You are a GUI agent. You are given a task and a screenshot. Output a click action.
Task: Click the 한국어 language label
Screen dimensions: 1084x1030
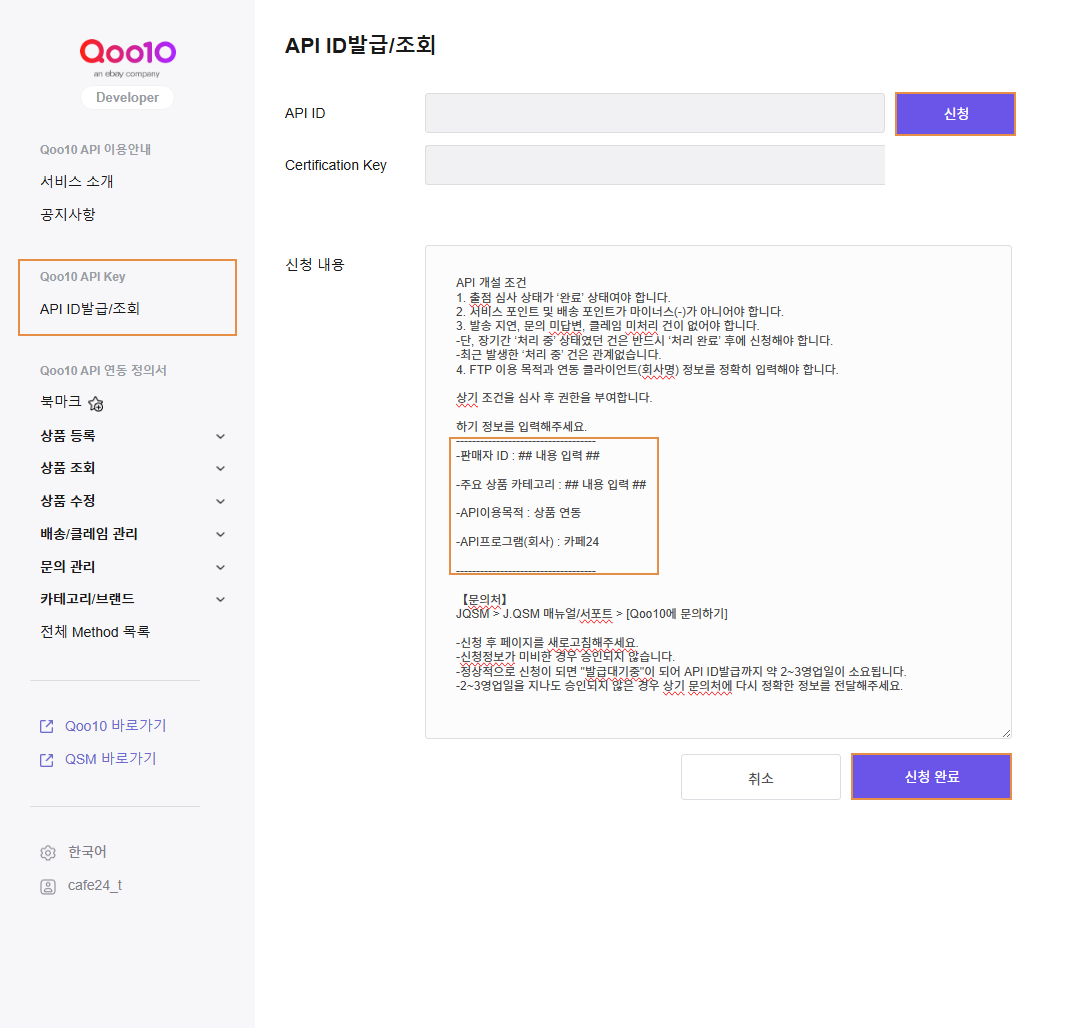pos(87,852)
